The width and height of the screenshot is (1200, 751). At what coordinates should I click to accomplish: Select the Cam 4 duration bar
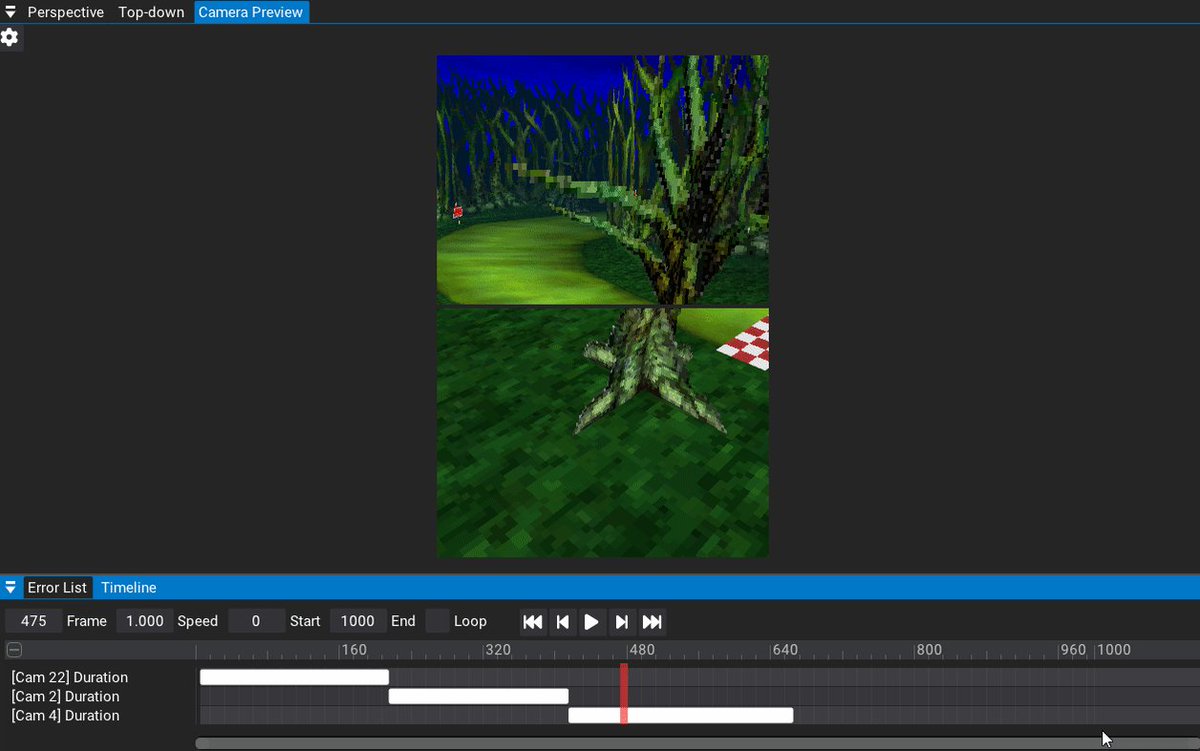coord(681,715)
